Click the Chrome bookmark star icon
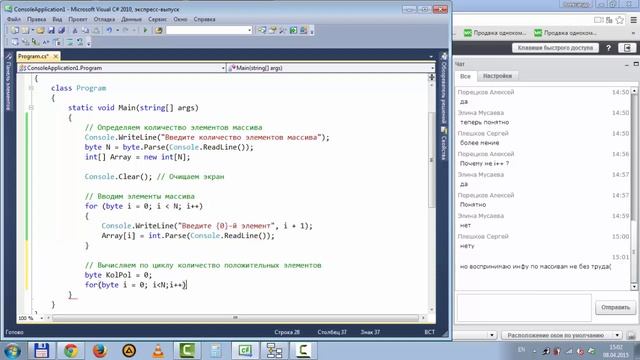Viewport: 640px width, 360px height. [620, 20]
